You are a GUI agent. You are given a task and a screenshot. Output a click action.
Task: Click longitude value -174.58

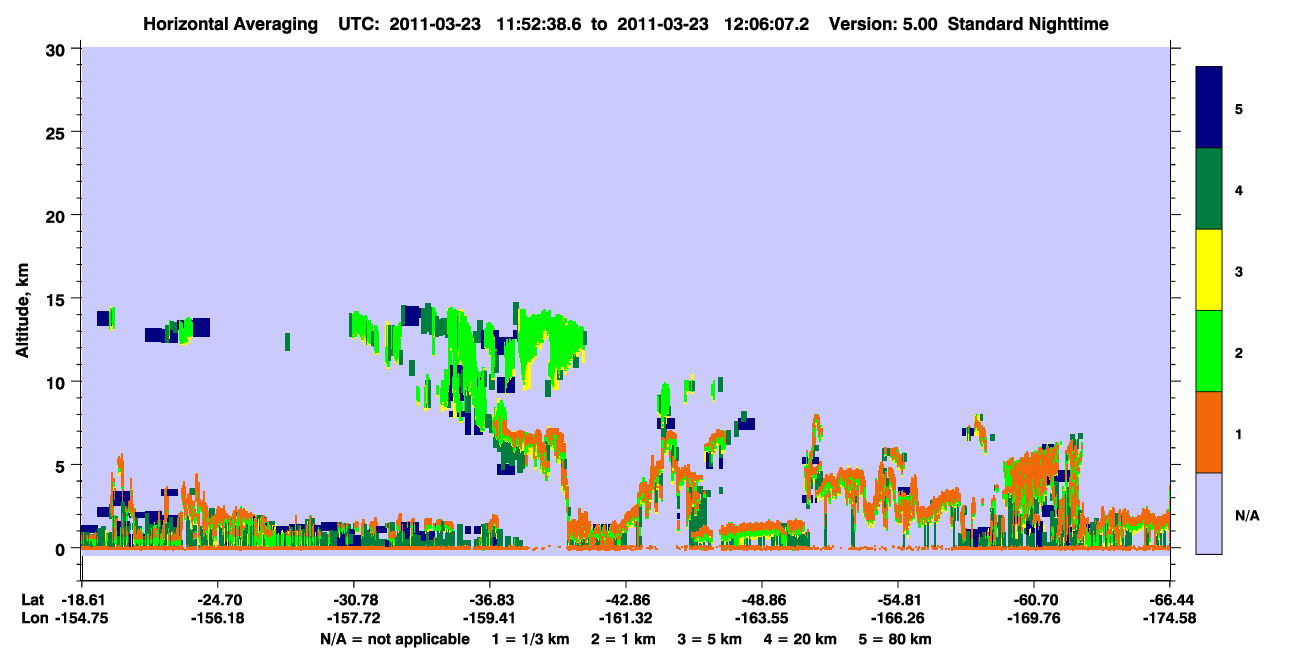[x=1170, y=618]
